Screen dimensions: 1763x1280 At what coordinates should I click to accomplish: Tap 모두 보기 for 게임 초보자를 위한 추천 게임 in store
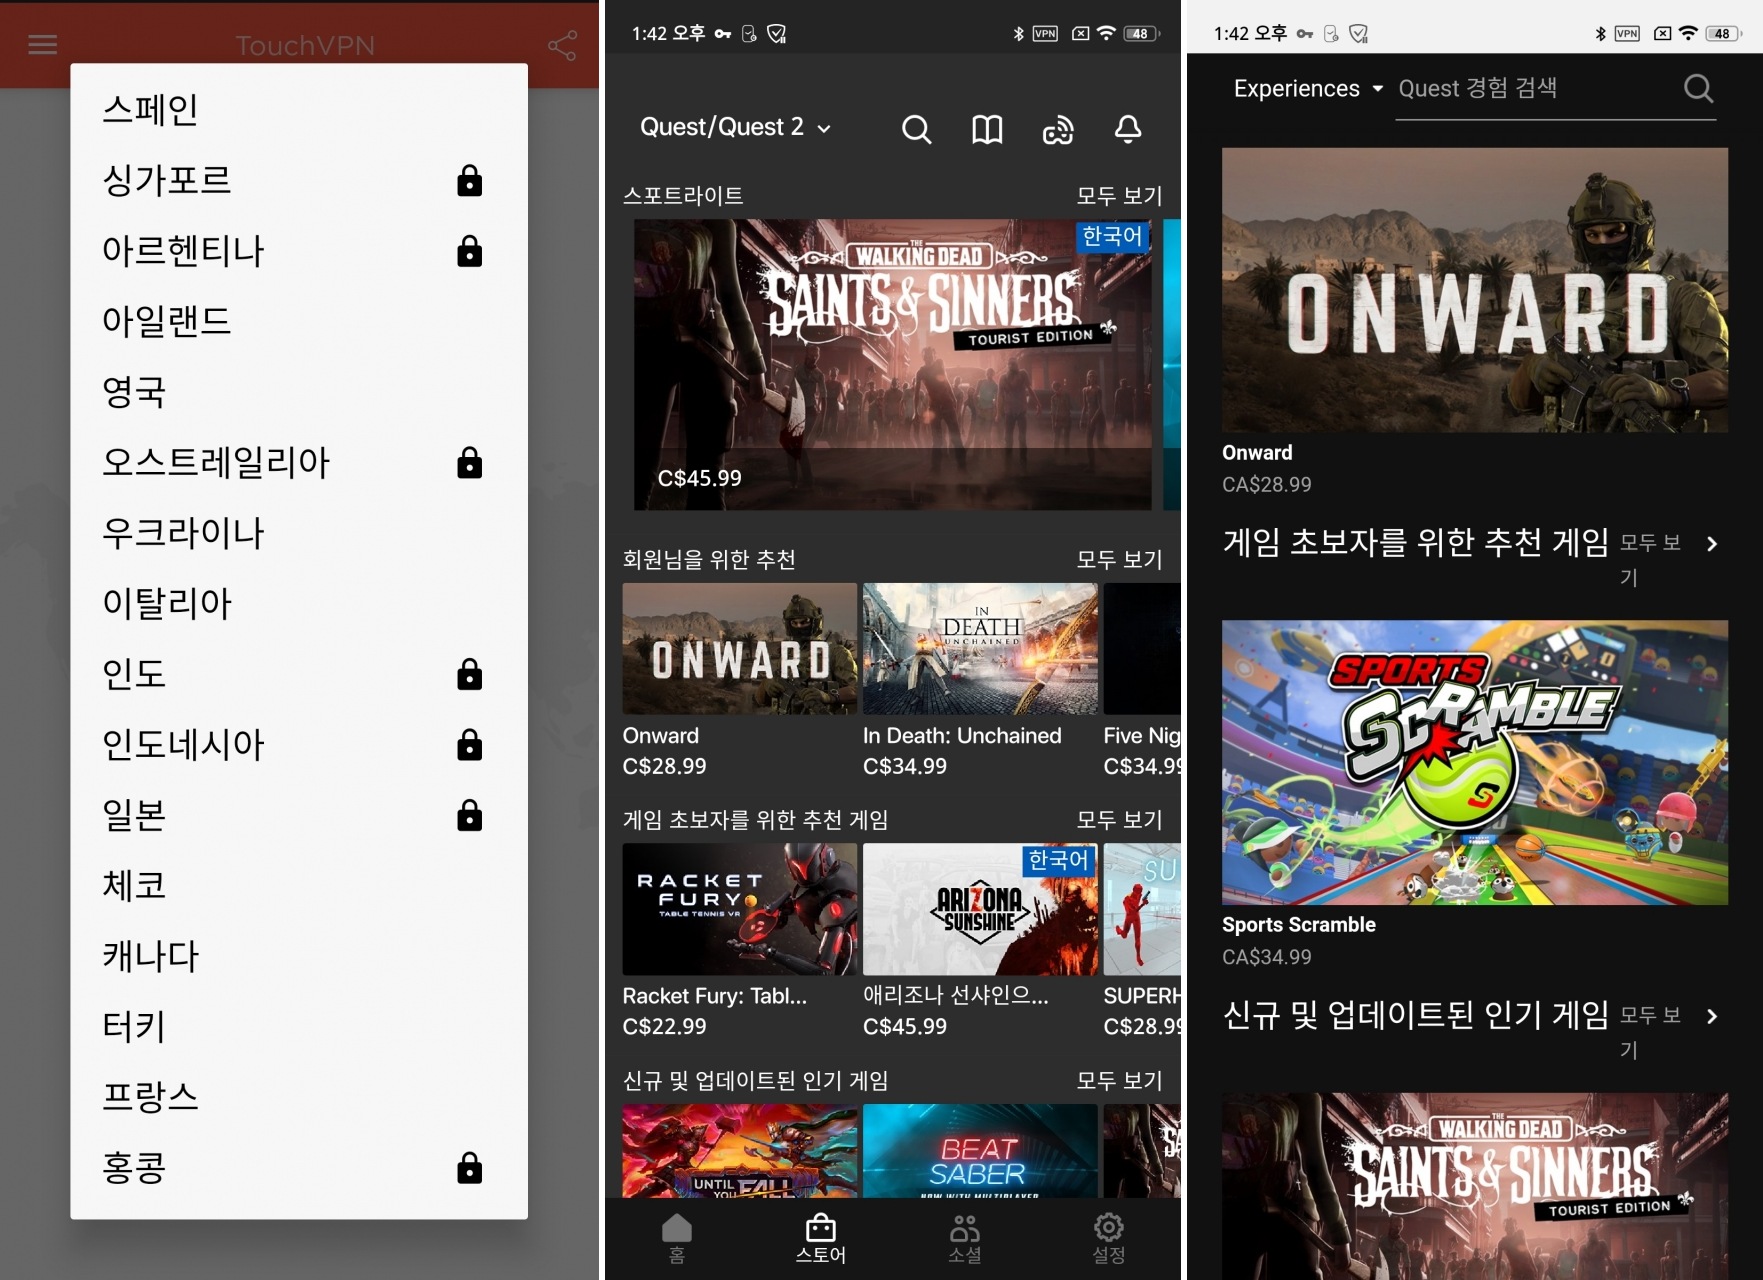(1119, 820)
